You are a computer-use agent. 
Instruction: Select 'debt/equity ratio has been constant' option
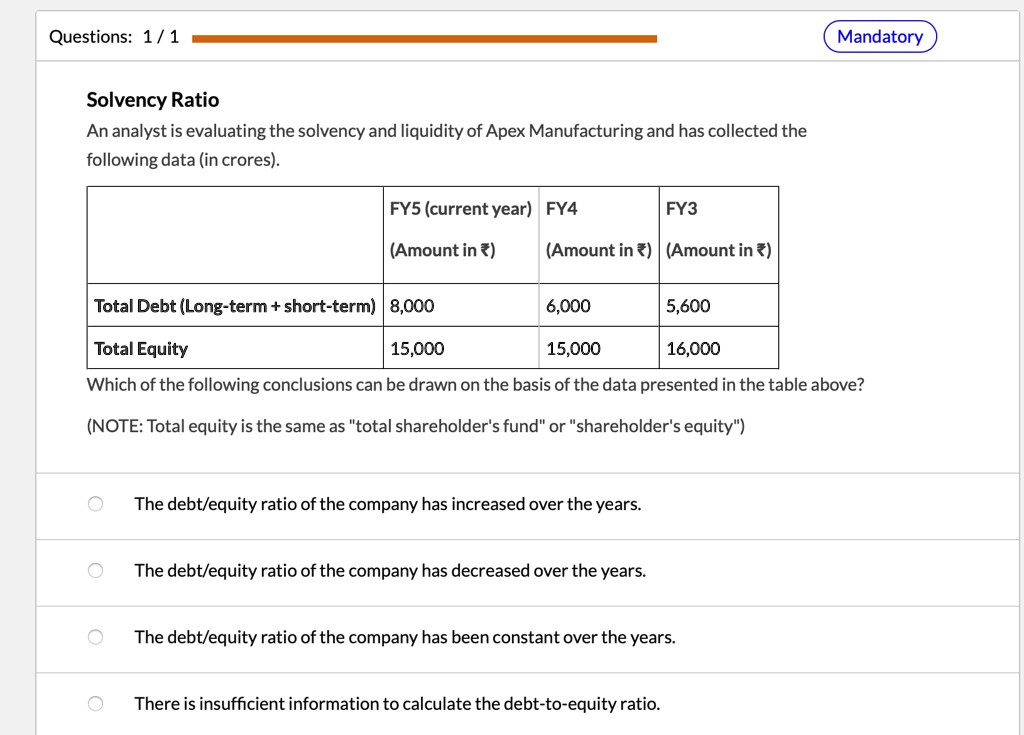(x=95, y=637)
